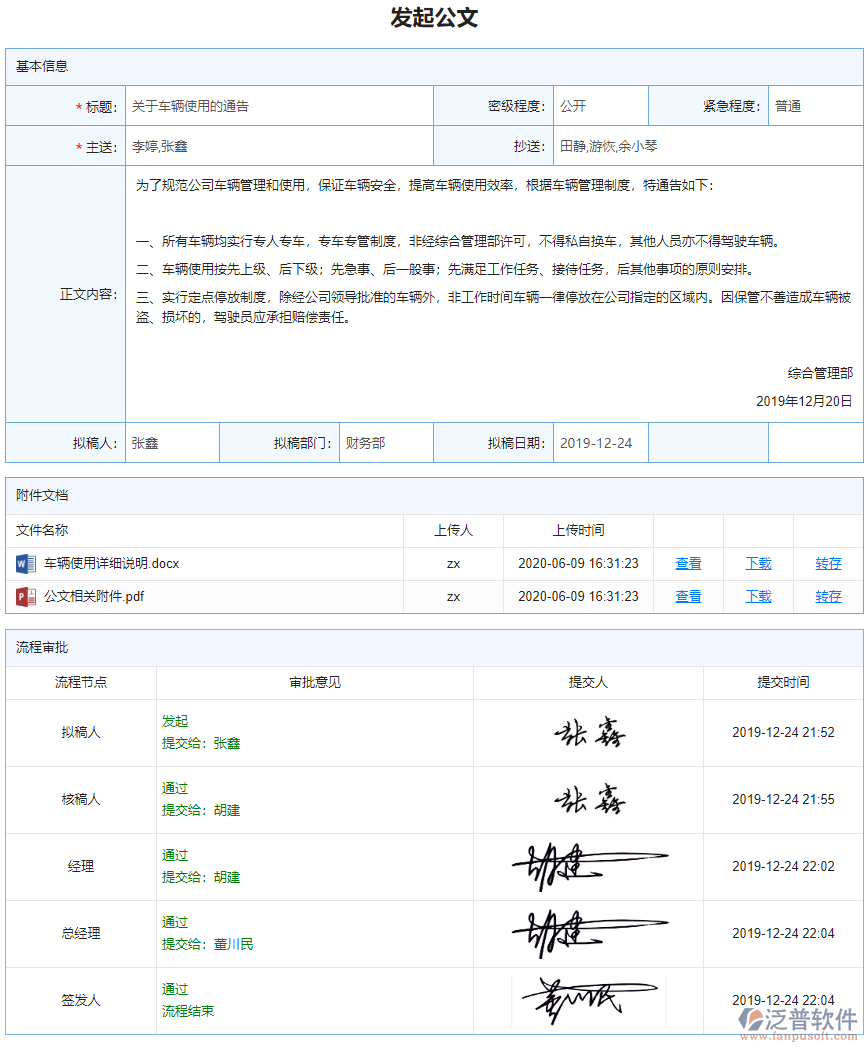Screen dimensions: 868x1052
Task: Open 提交给：张鑫 in the 拟稿人 row
Action: 200,743
